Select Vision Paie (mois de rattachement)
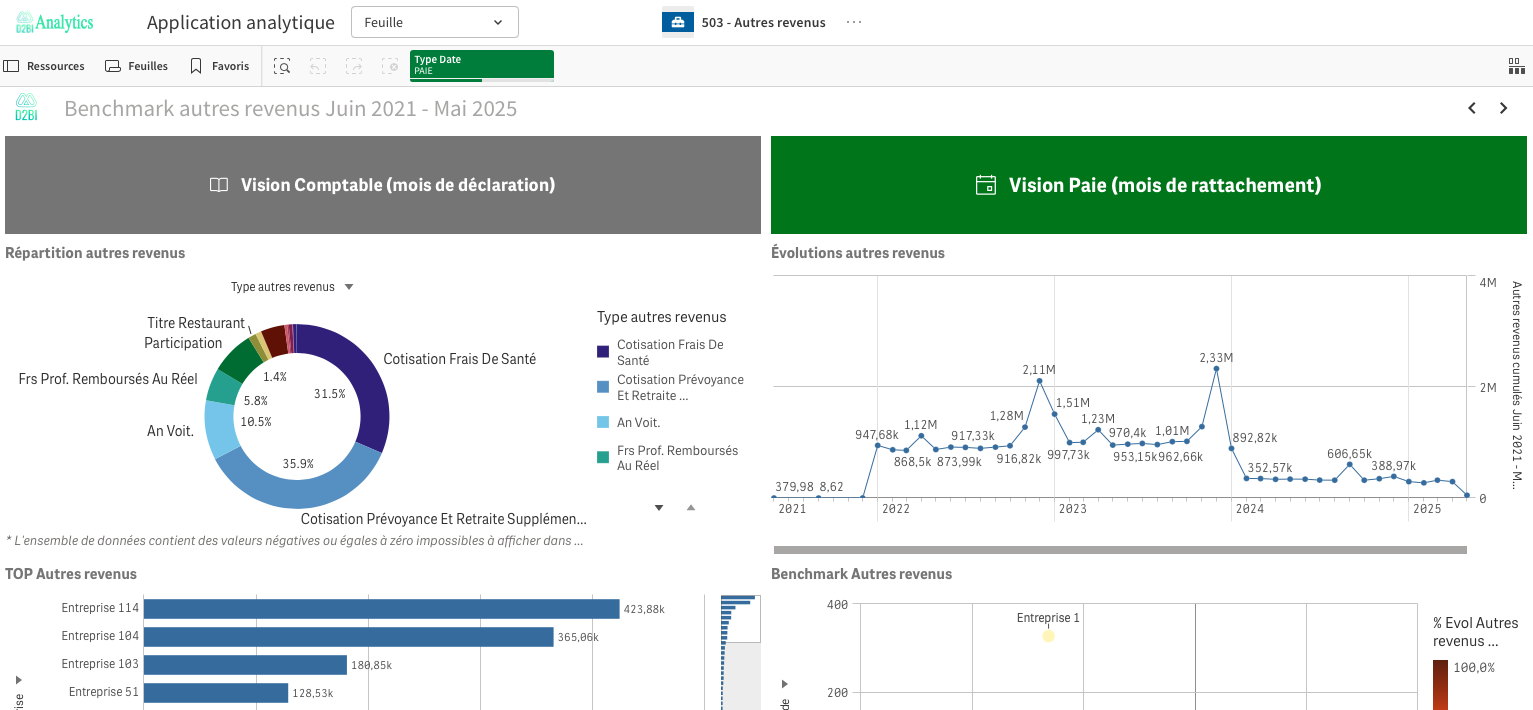1533x710 pixels. 1148,185
